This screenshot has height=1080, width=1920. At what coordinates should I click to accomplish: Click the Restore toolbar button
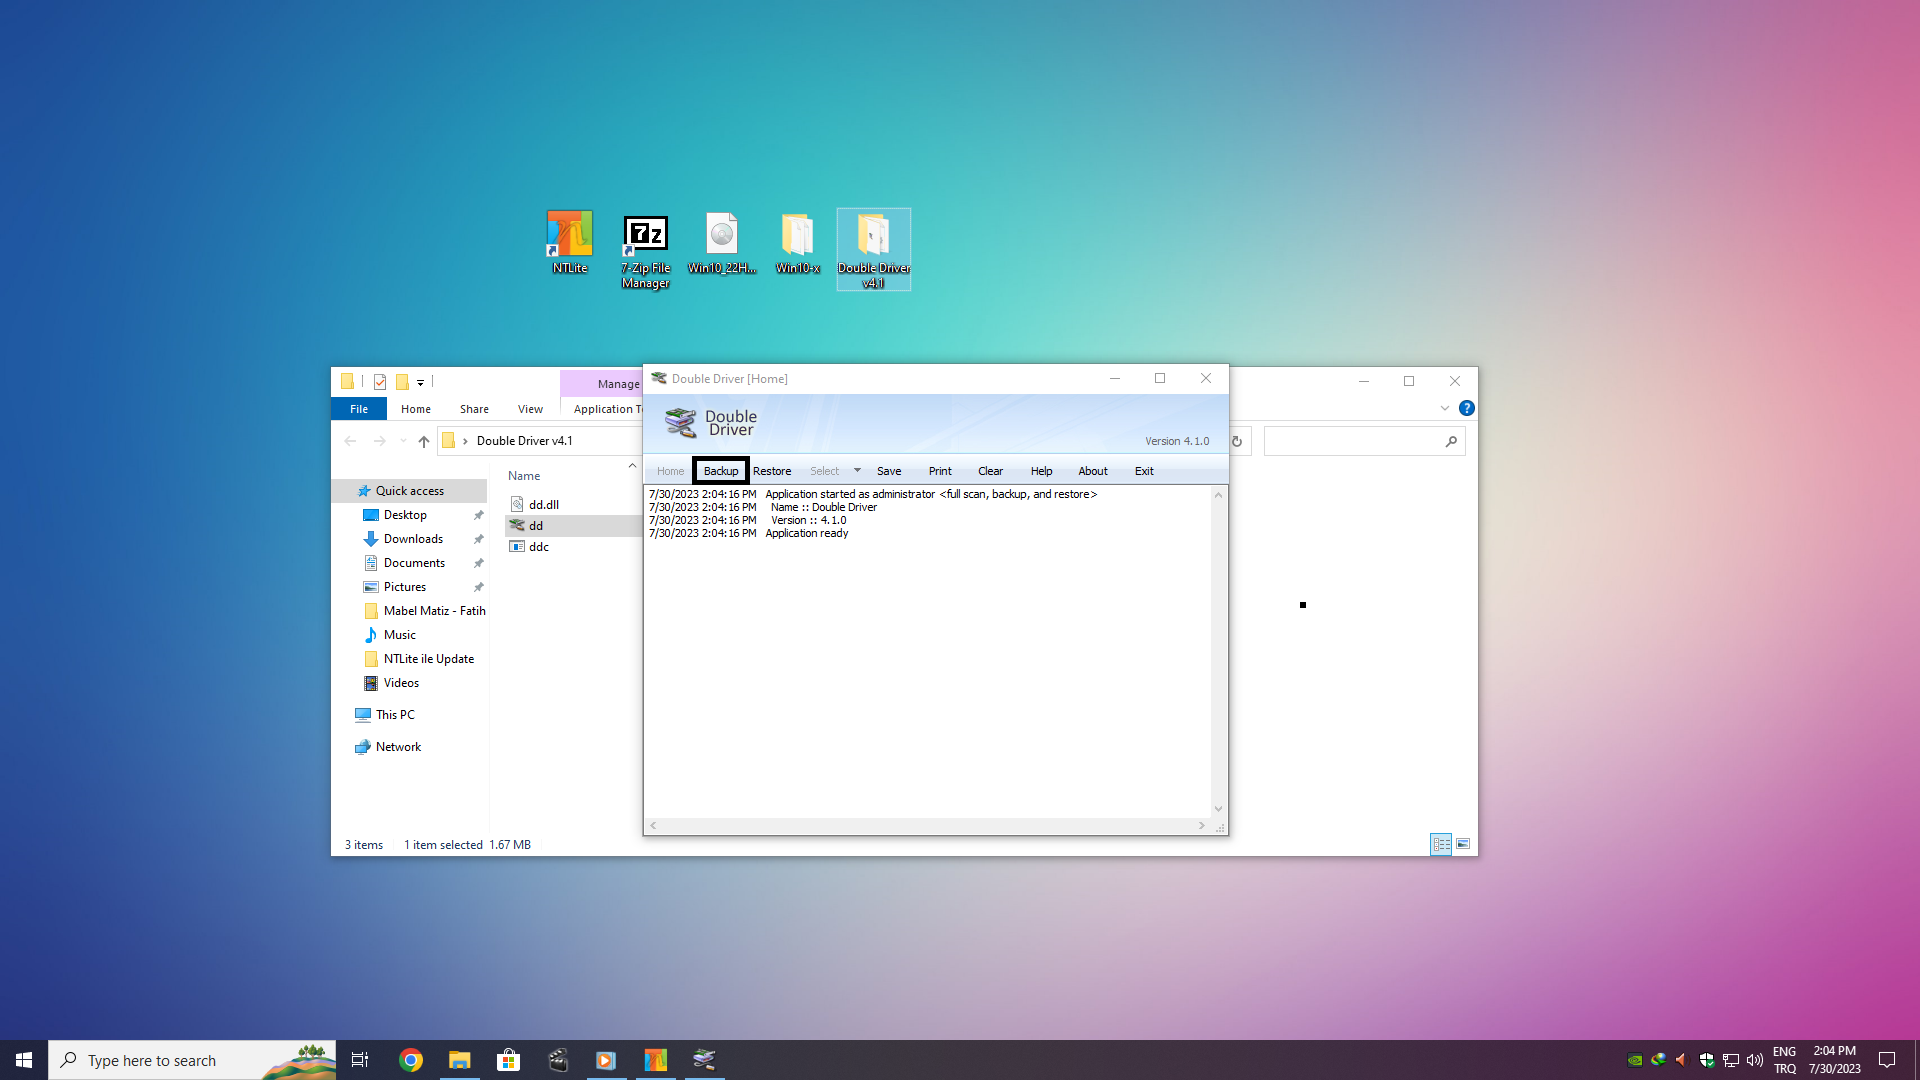771,471
